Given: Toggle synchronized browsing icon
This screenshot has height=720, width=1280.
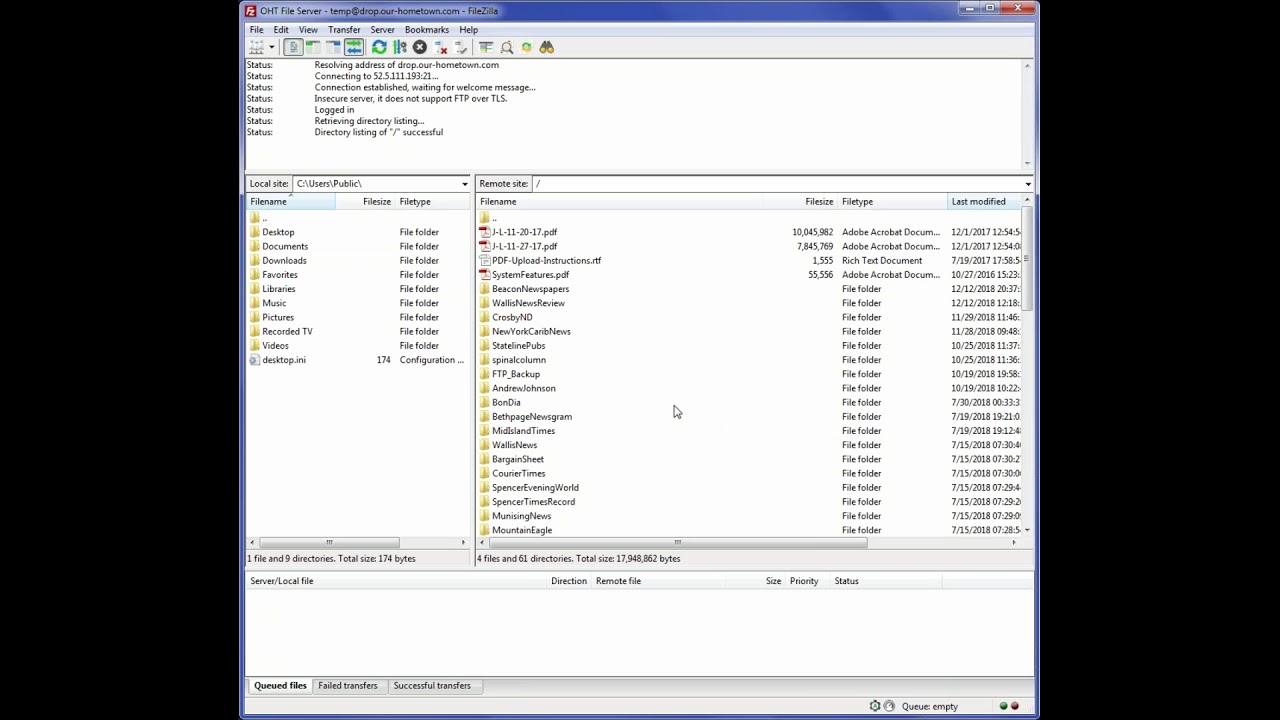Looking at the screenshot, I should pos(526,47).
